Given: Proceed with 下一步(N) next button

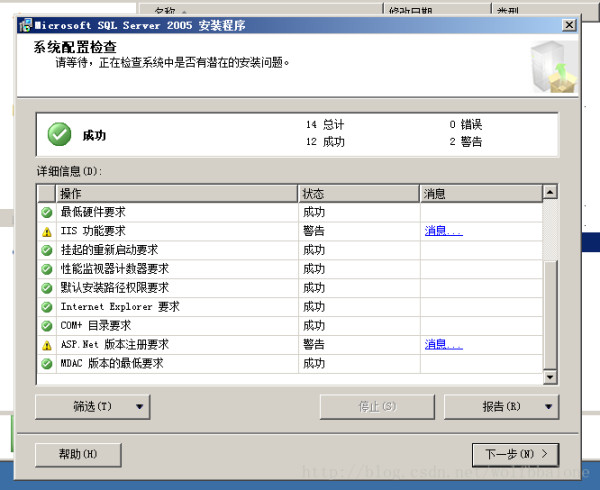Looking at the screenshot, I should pyautogui.click(x=515, y=454).
